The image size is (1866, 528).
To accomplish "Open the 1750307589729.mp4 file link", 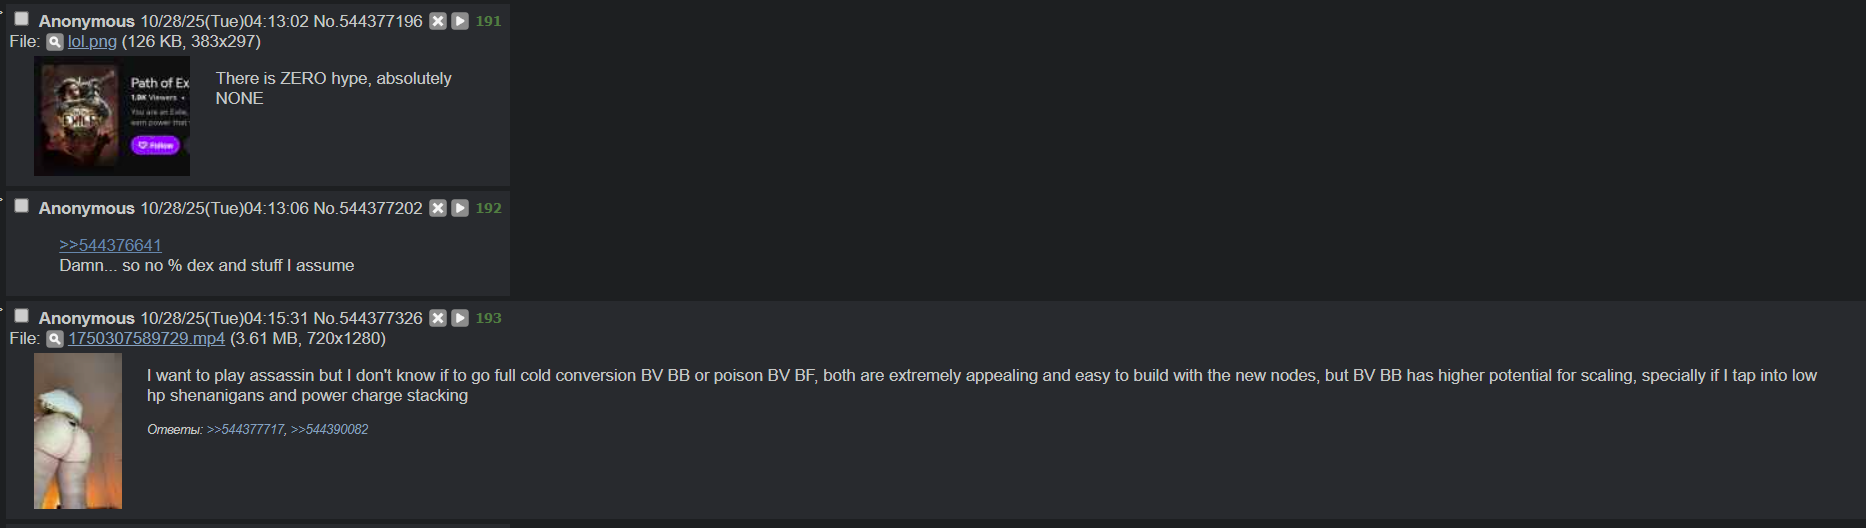I will pos(146,338).
